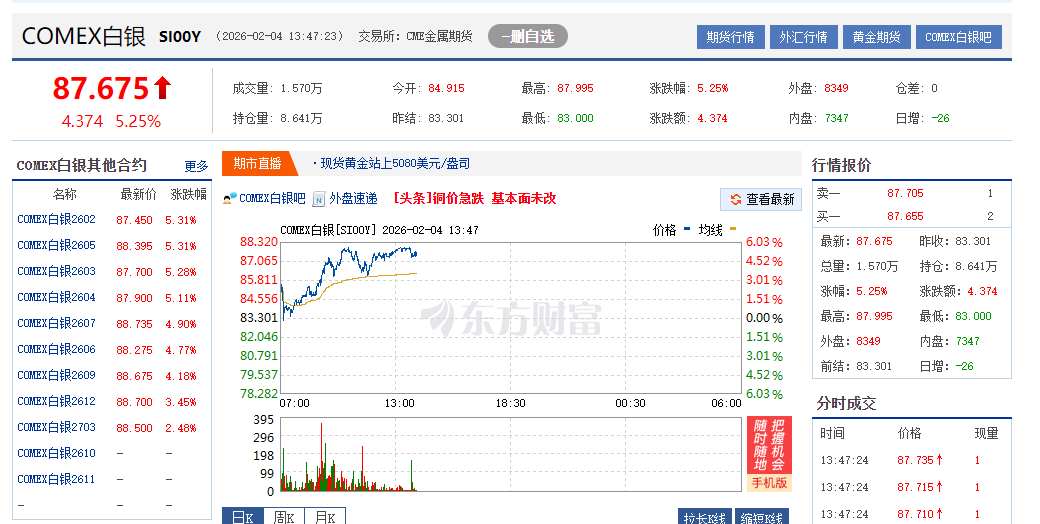The width and height of the screenshot is (1040, 524).
Task: Click the COMEX白银其他合约 heading
Action: pyautogui.click(x=82, y=165)
